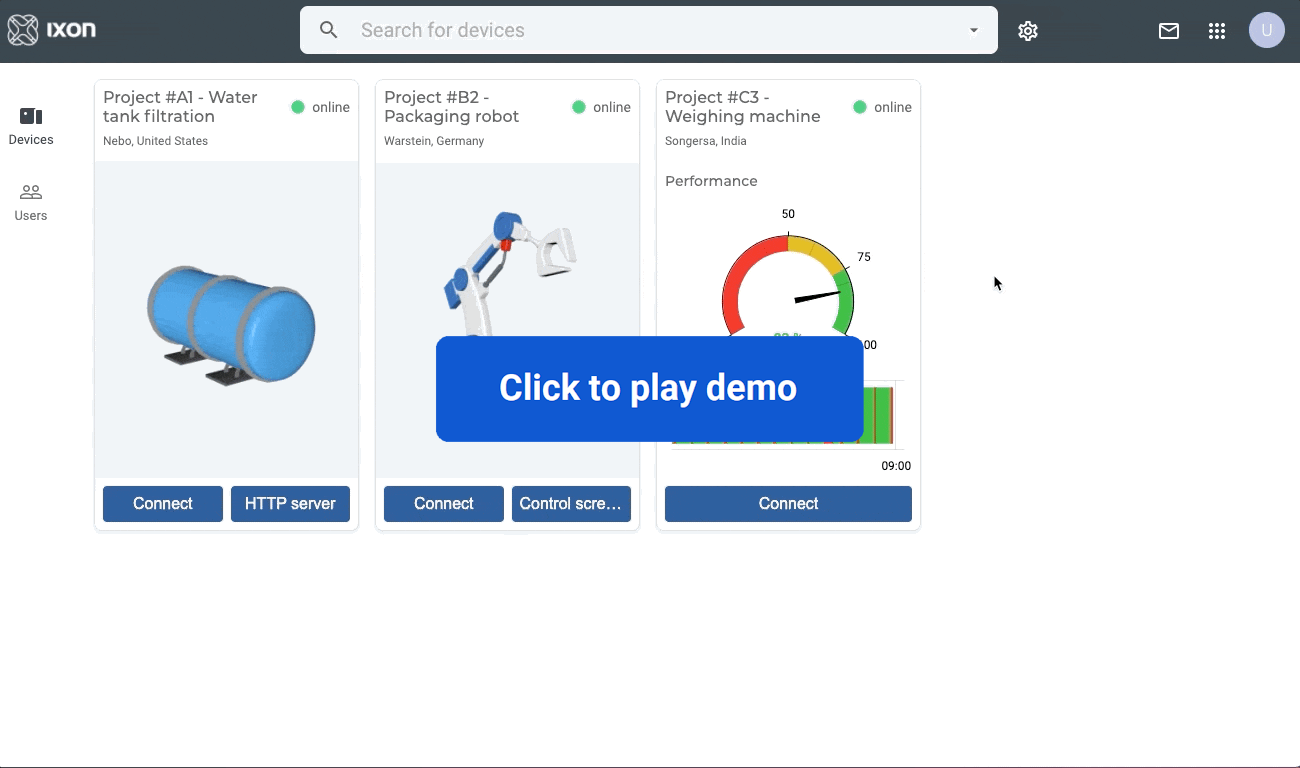The image size is (1300, 768).
Task: Open HTTP server for Project A1
Action: (290, 503)
